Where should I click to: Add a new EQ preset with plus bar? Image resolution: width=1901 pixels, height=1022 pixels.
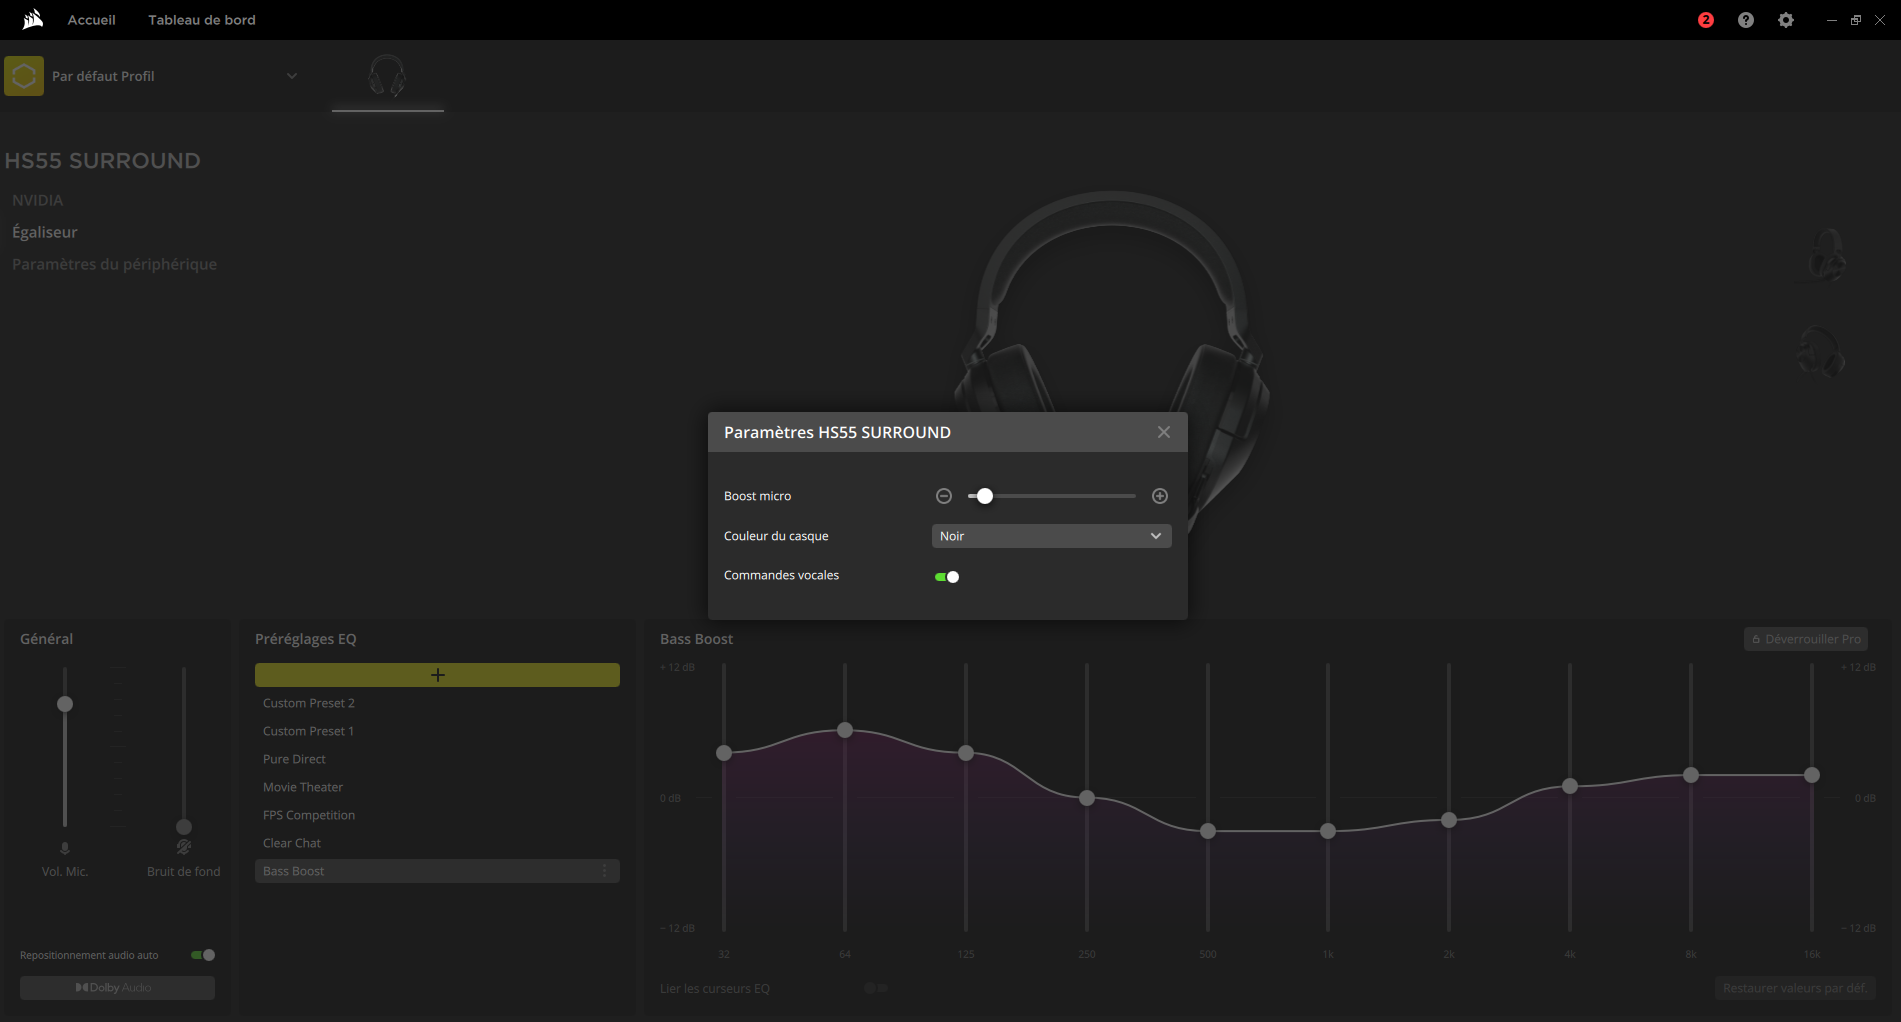point(437,675)
